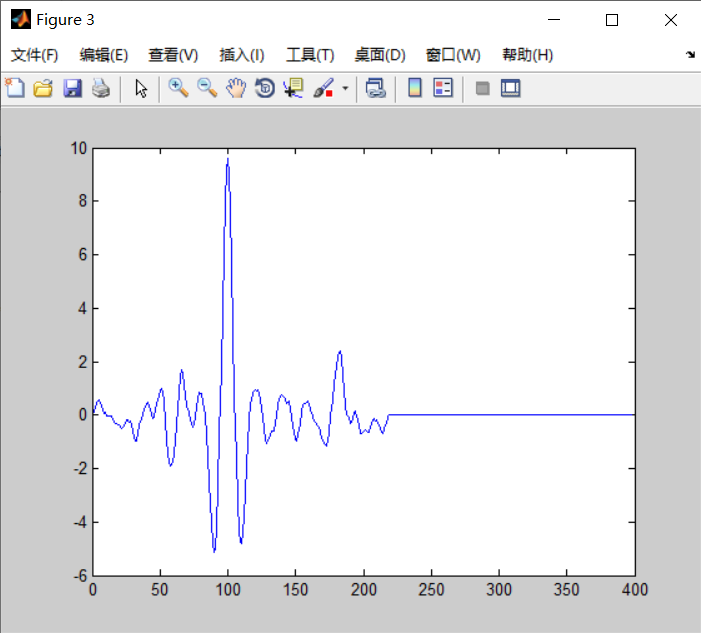Screen dimensions: 701x633
Task: Click the Figure 3 window title text
Action: pos(65,20)
